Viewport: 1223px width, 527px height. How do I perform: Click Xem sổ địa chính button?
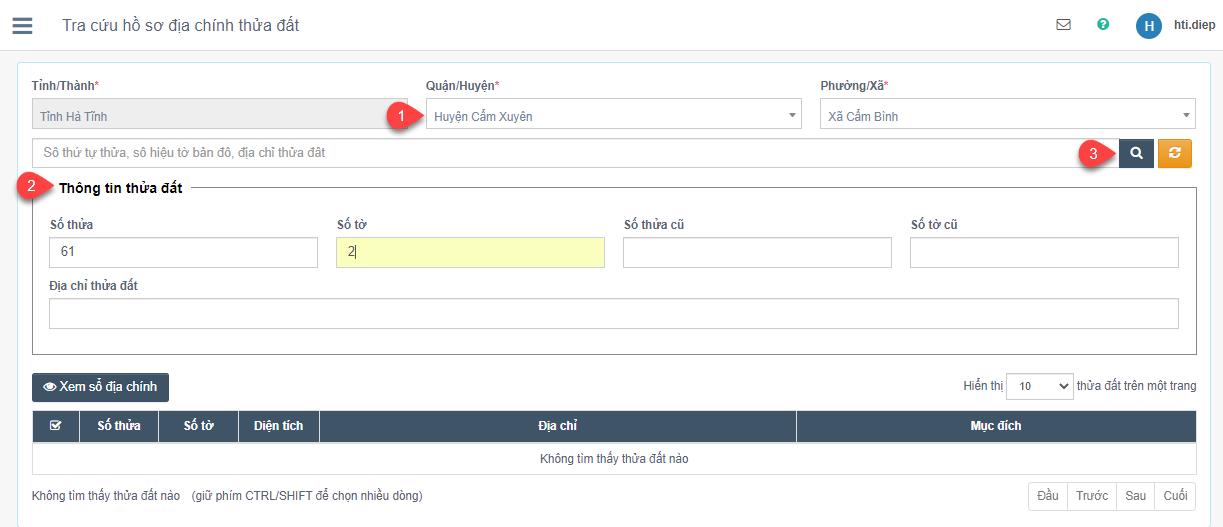(100, 387)
